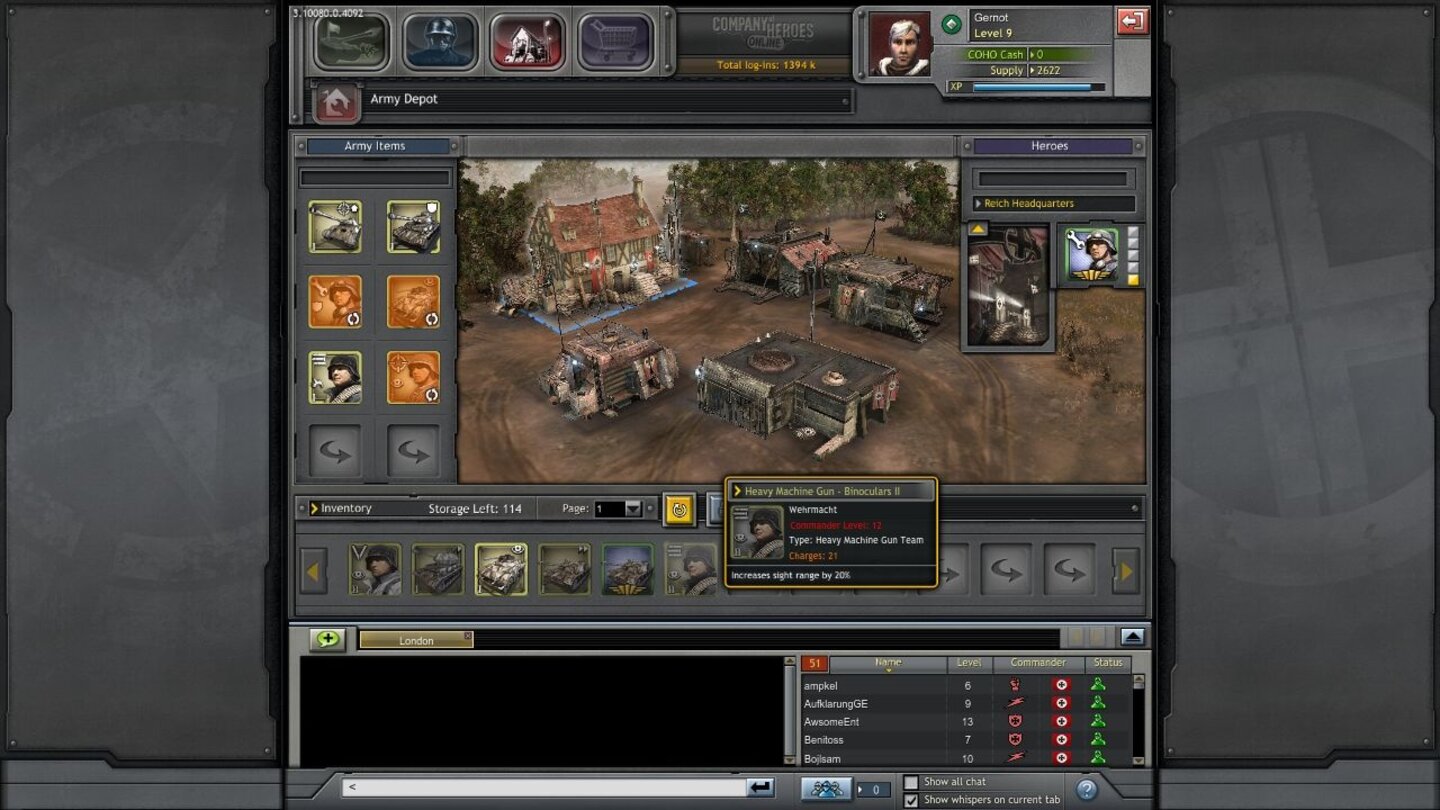Select the fourth inventory tank with arrows
1440x810 pixels.
click(x=565, y=570)
